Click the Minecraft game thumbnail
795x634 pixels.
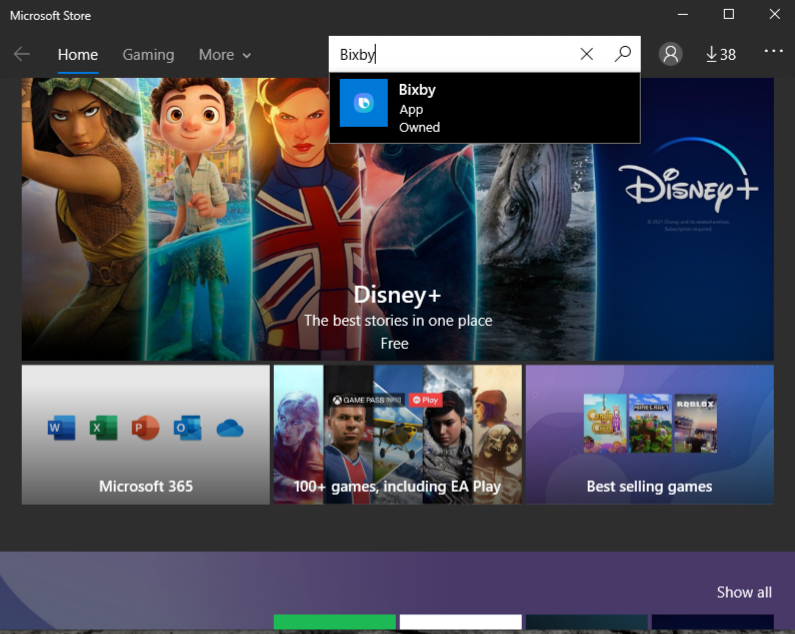pyautogui.click(x=650, y=424)
